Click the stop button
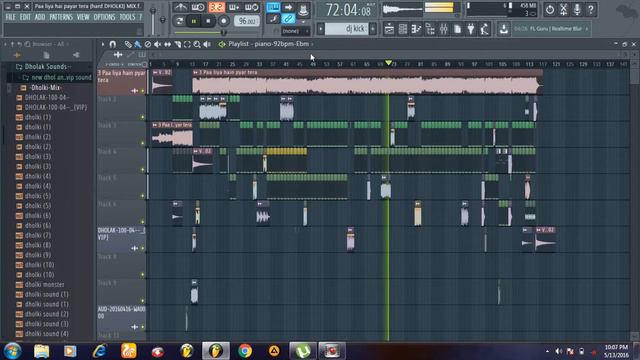 pos(208,21)
